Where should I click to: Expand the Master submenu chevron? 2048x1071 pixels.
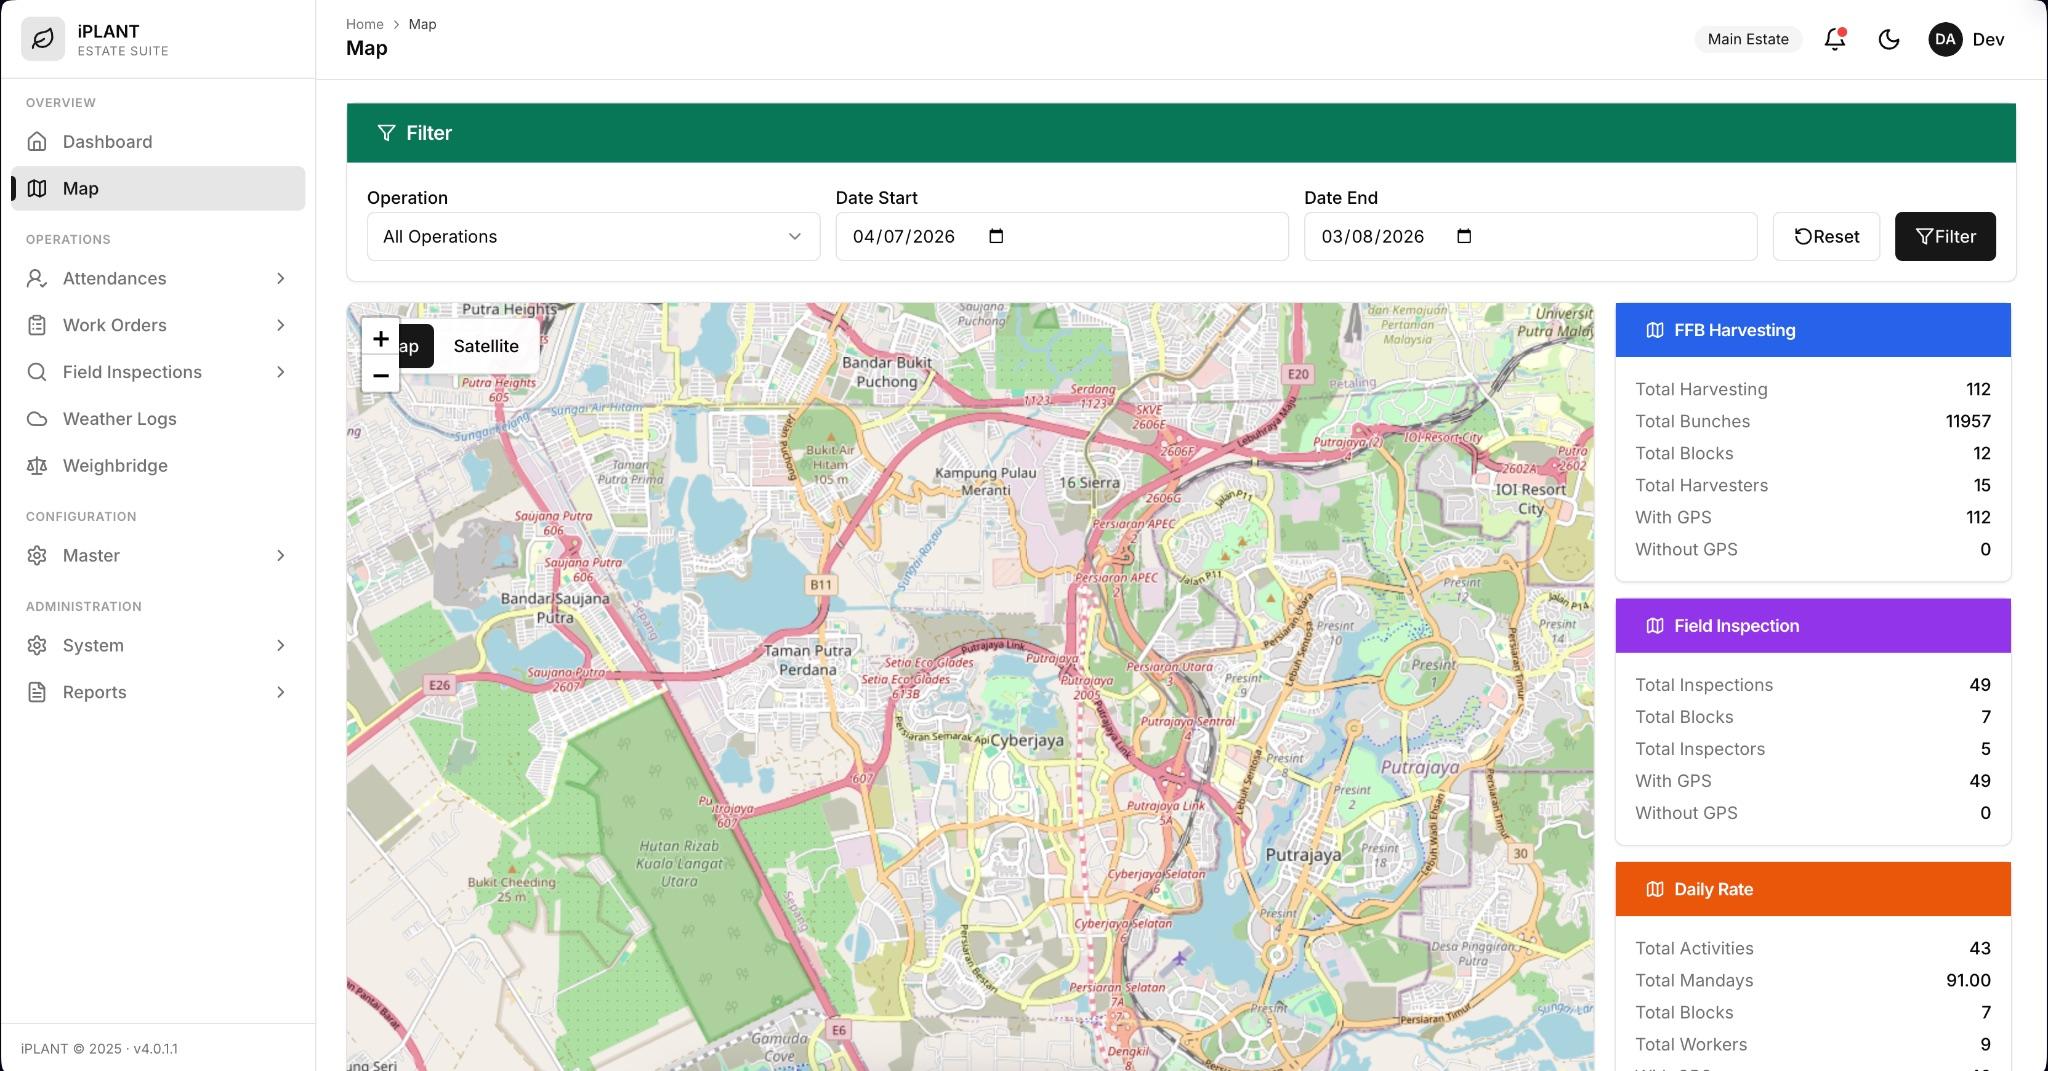(x=280, y=555)
